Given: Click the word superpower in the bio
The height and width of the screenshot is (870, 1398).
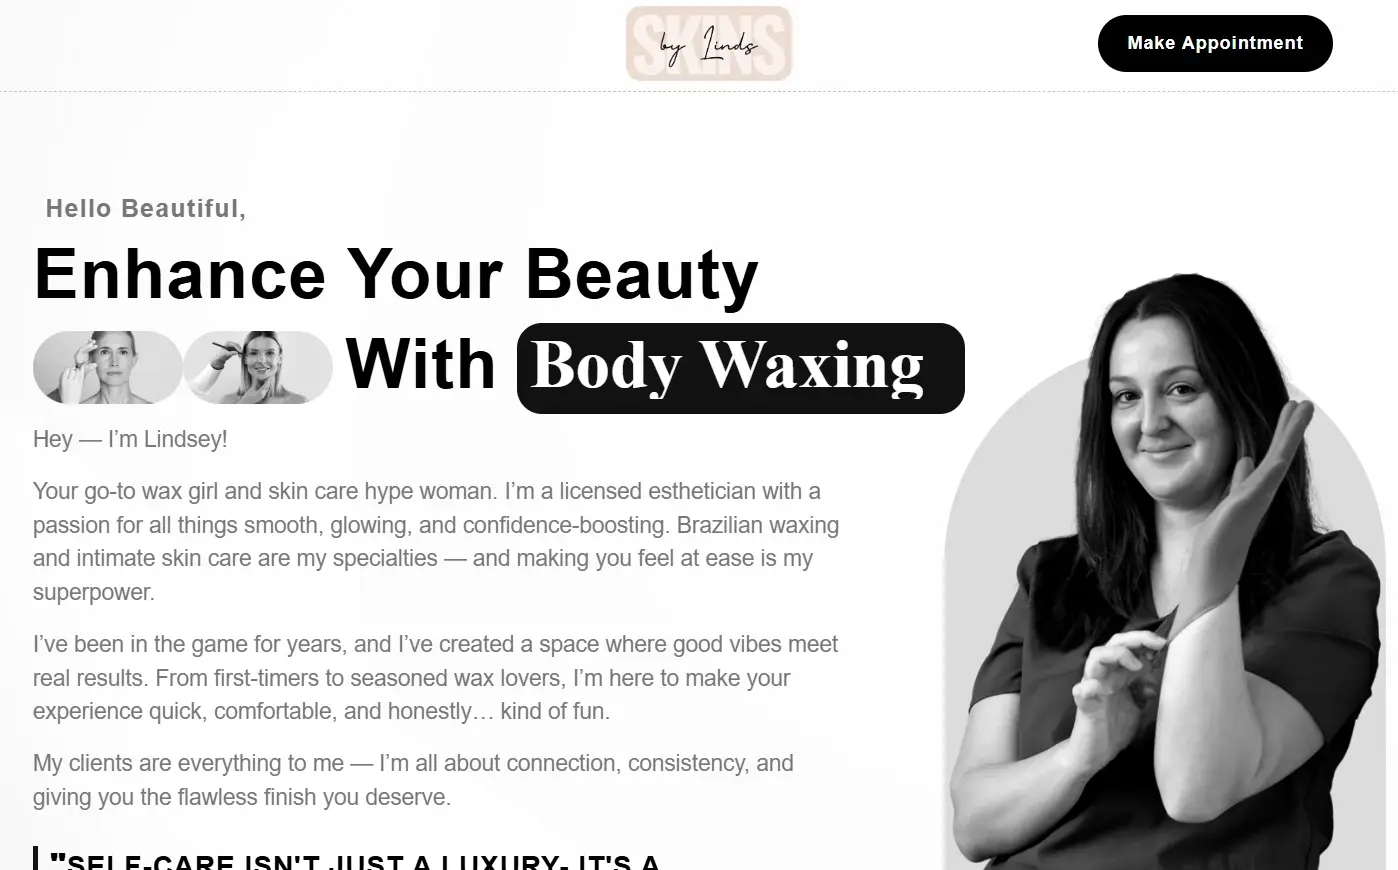Looking at the screenshot, I should (x=94, y=592).
